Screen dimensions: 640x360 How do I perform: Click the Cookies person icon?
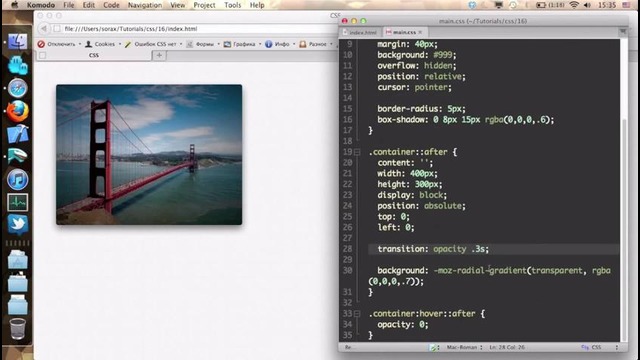click(89, 44)
